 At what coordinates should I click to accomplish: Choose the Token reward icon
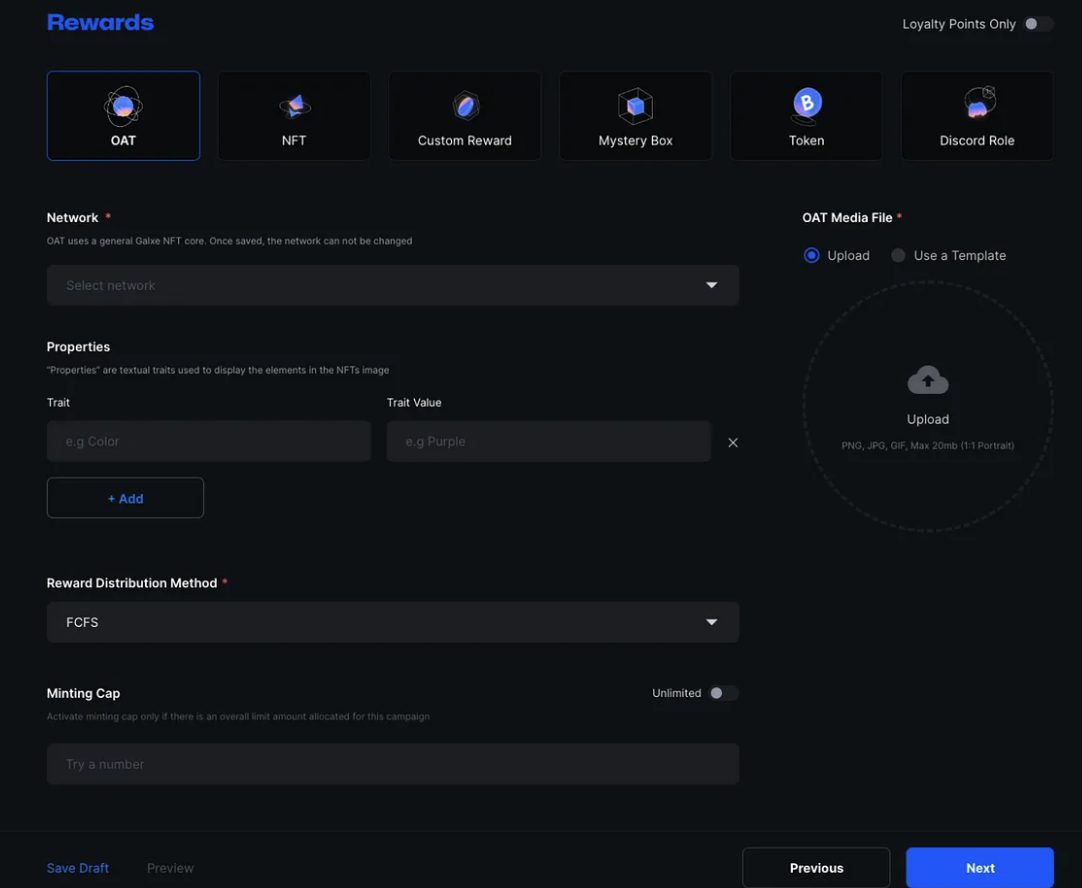pyautogui.click(x=807, y=103)
